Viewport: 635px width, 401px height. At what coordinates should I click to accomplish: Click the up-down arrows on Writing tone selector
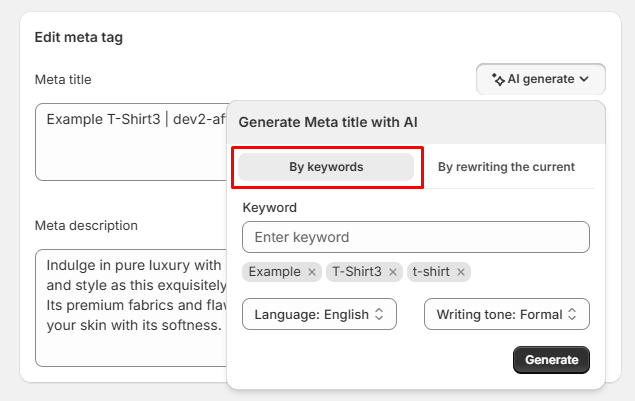click(572, 314)
